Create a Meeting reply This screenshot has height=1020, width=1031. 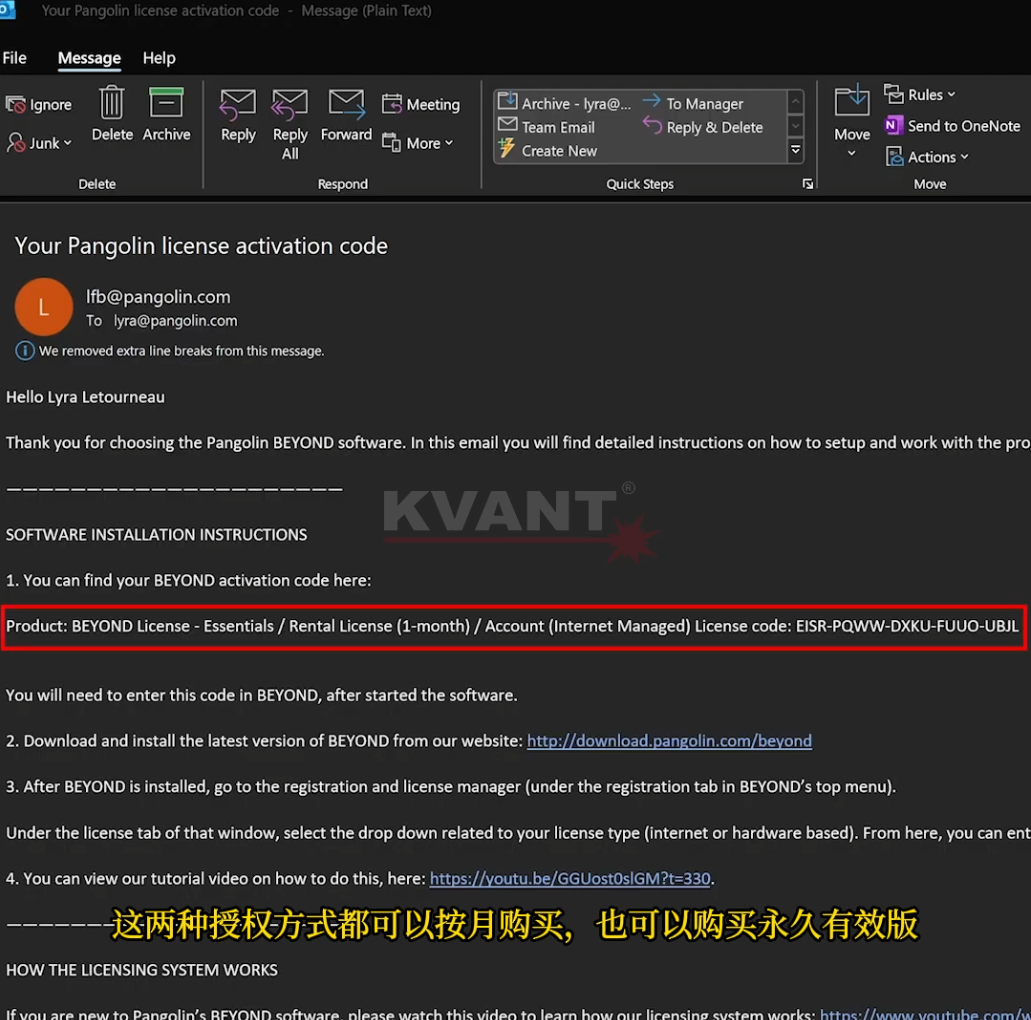coord(421,104)
